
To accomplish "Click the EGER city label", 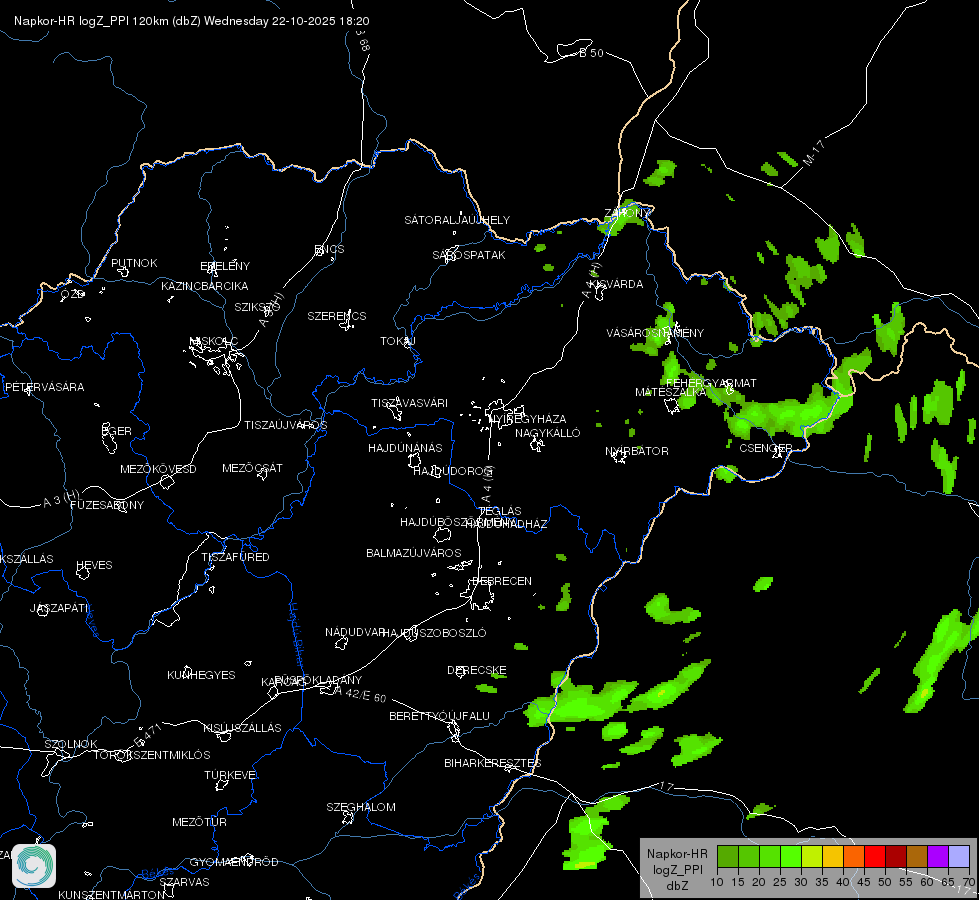I will coord(117,431).
